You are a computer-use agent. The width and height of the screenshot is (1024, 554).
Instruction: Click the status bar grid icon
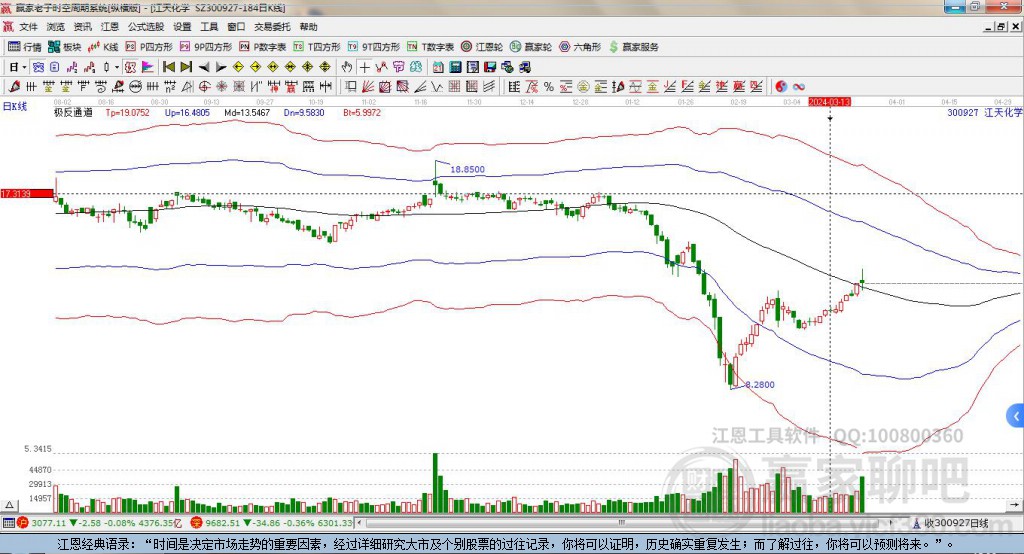click(8, 523)
